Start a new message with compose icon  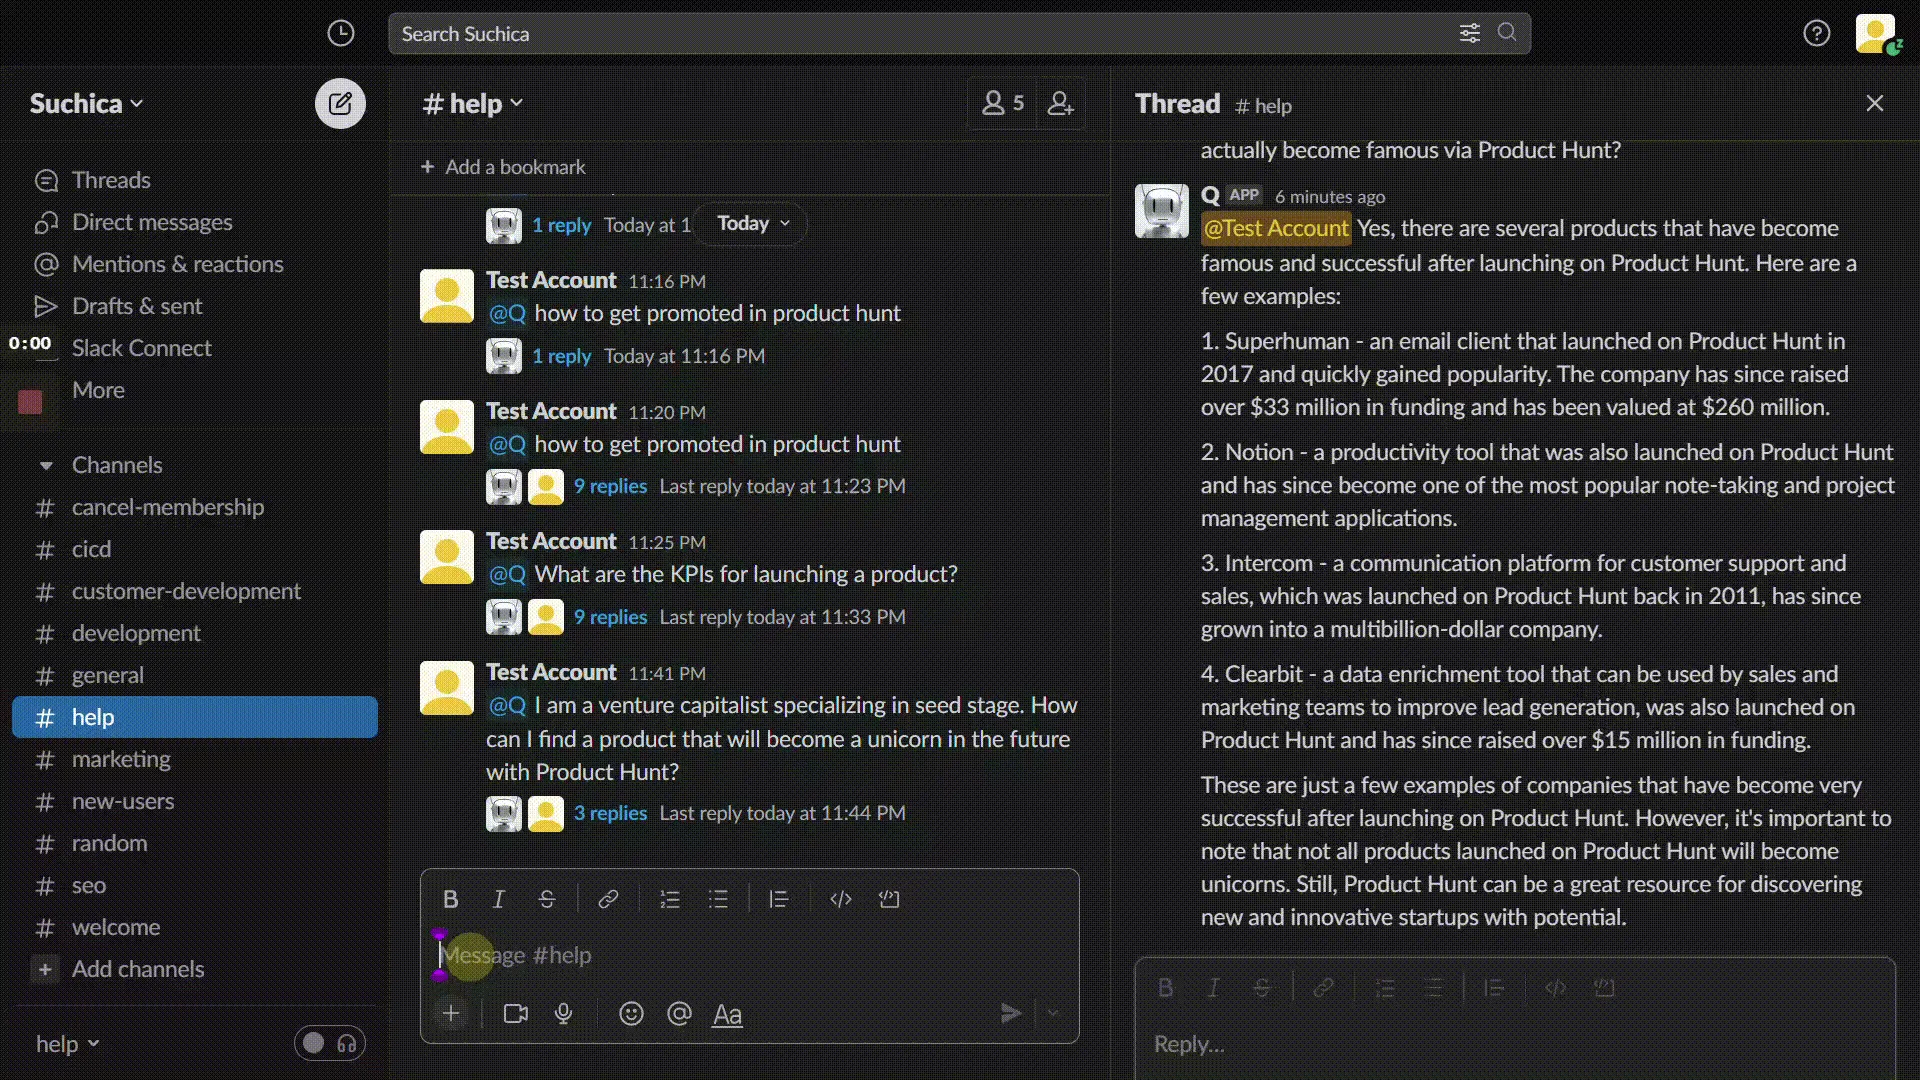coord(340,103)
